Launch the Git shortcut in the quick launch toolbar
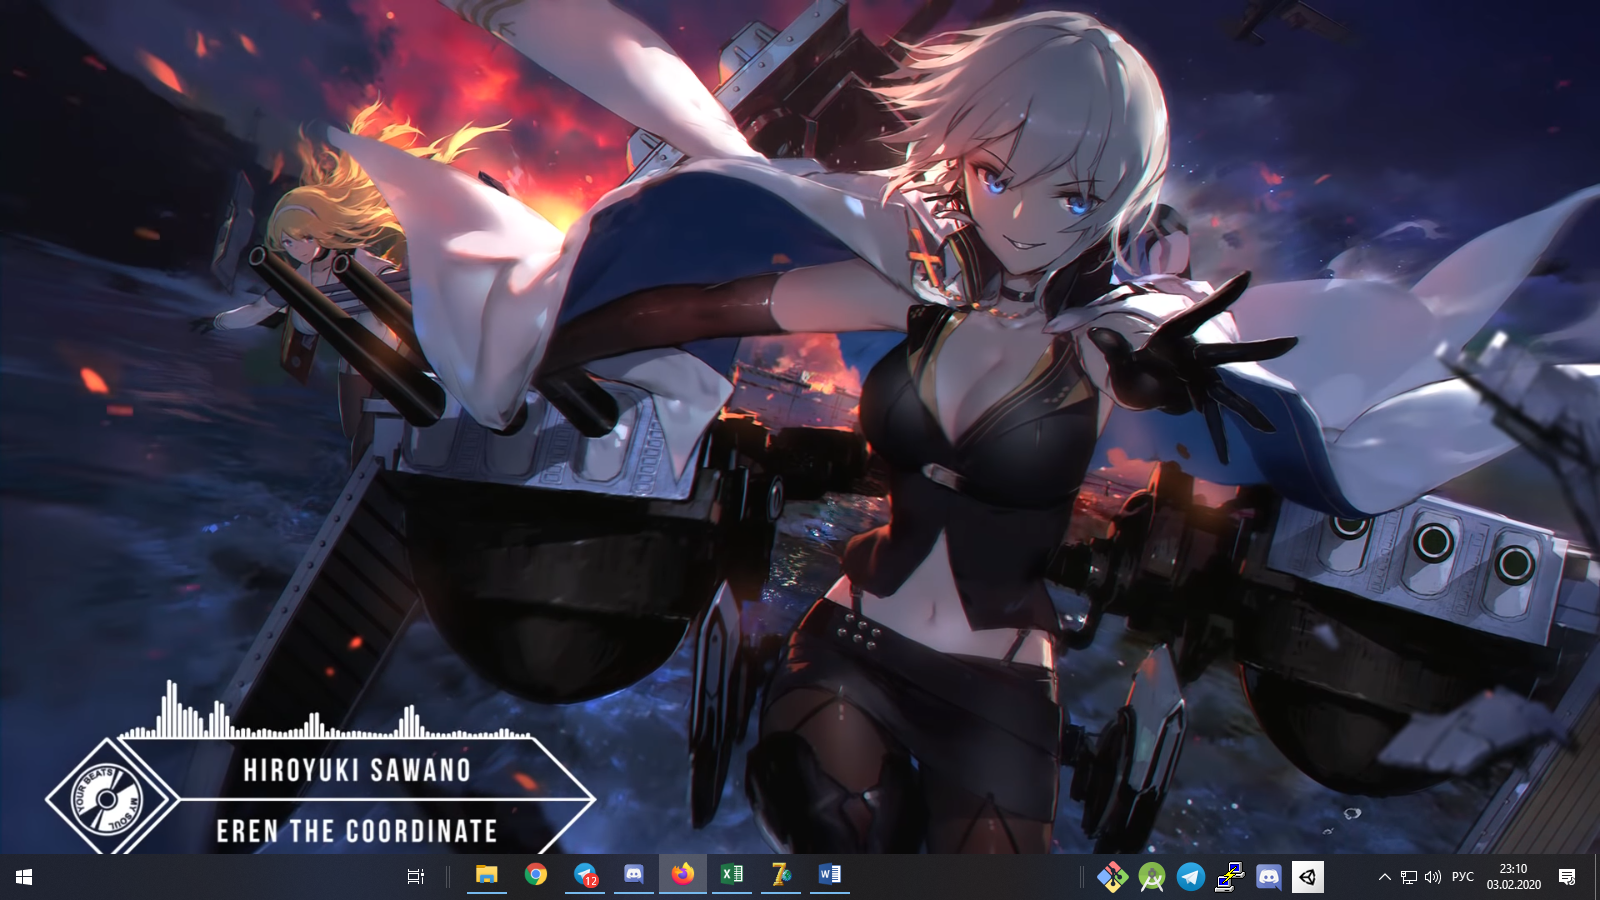Viewport: 1600px width, 900px height. tap(1112, 877)
